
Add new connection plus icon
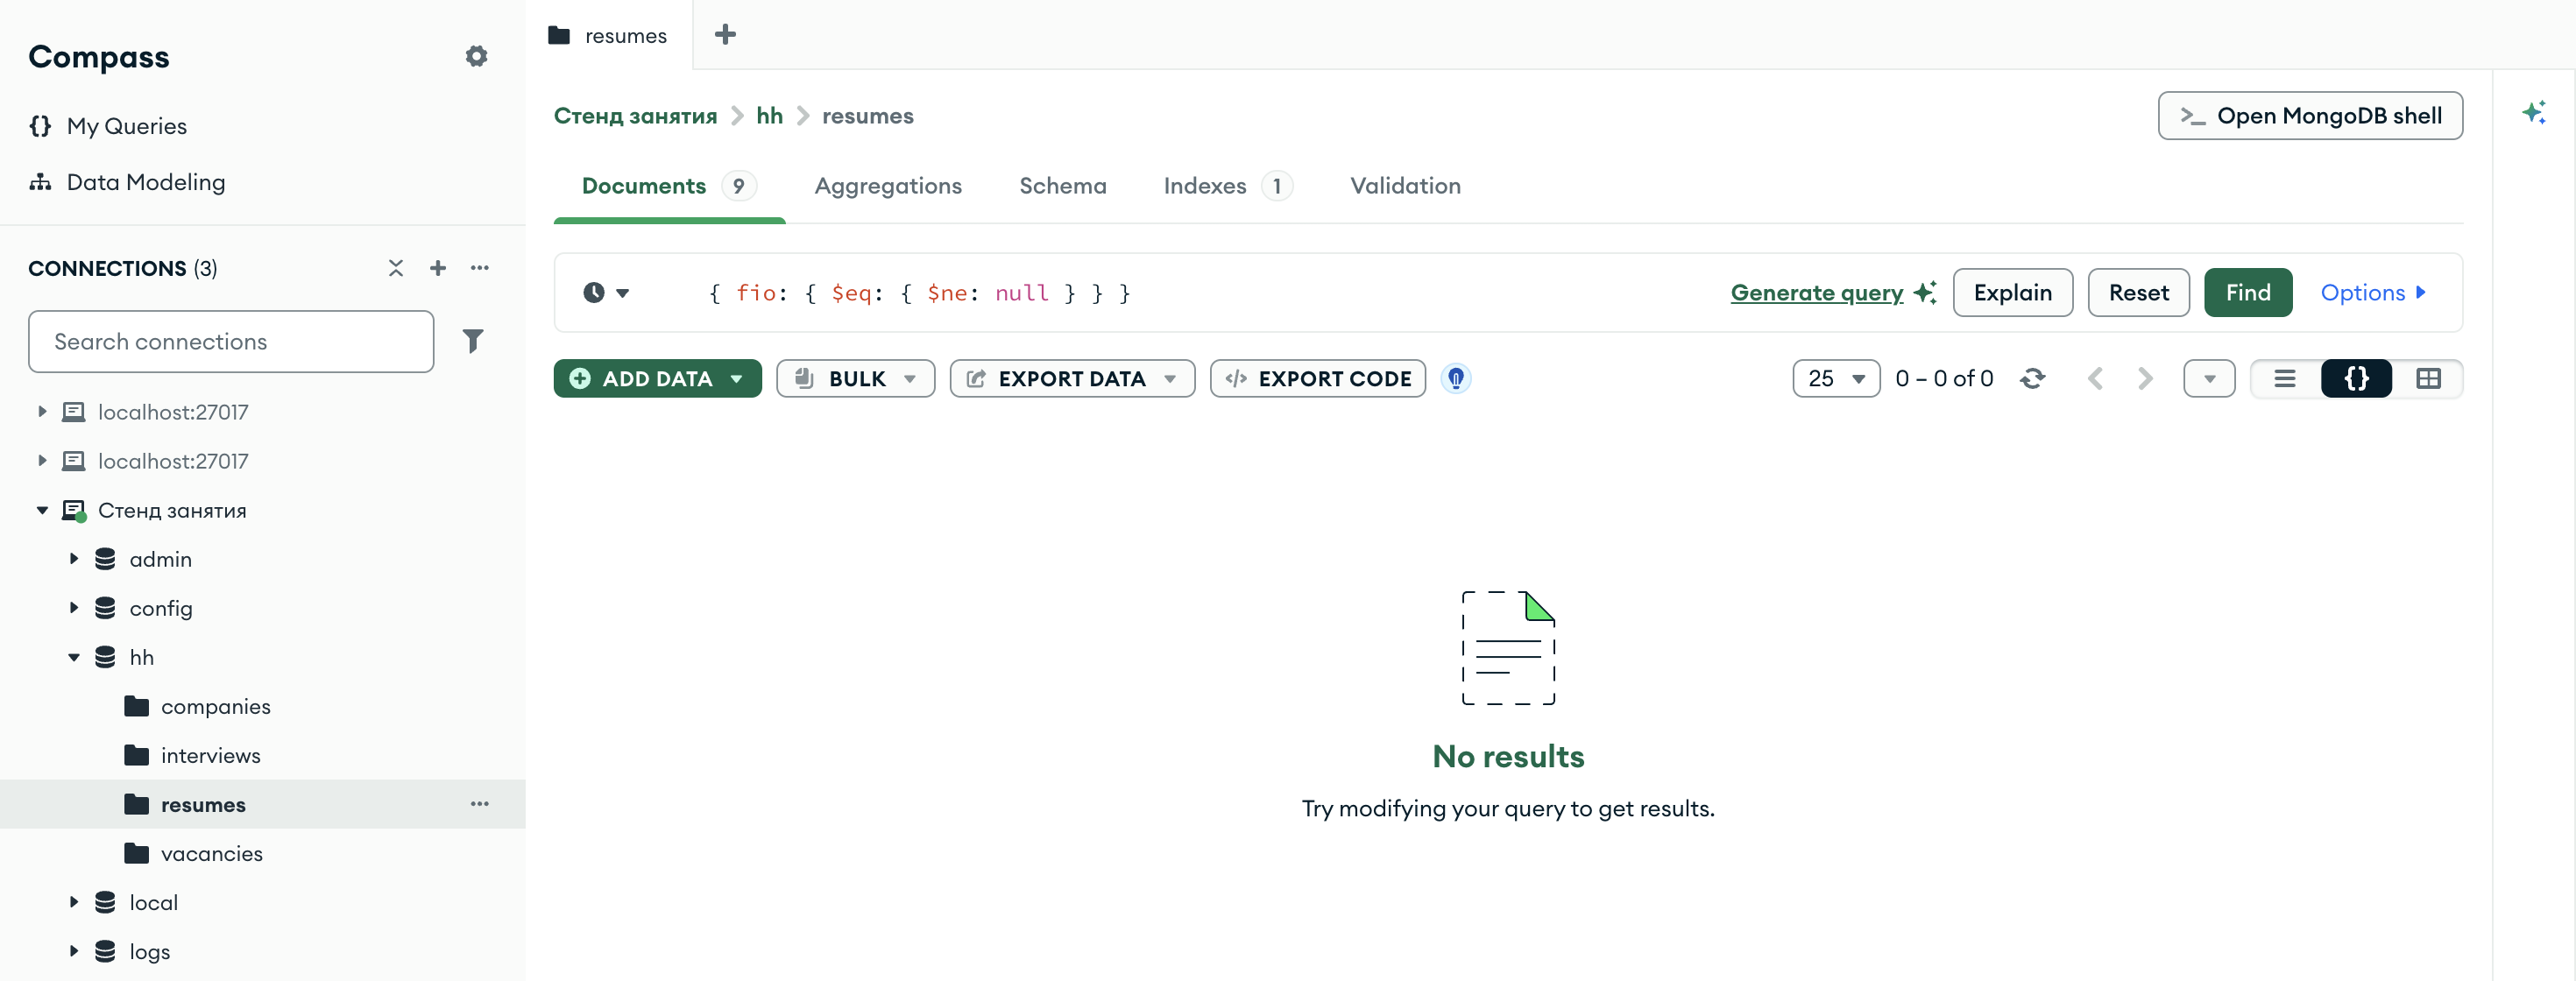[x=438, y=268]
